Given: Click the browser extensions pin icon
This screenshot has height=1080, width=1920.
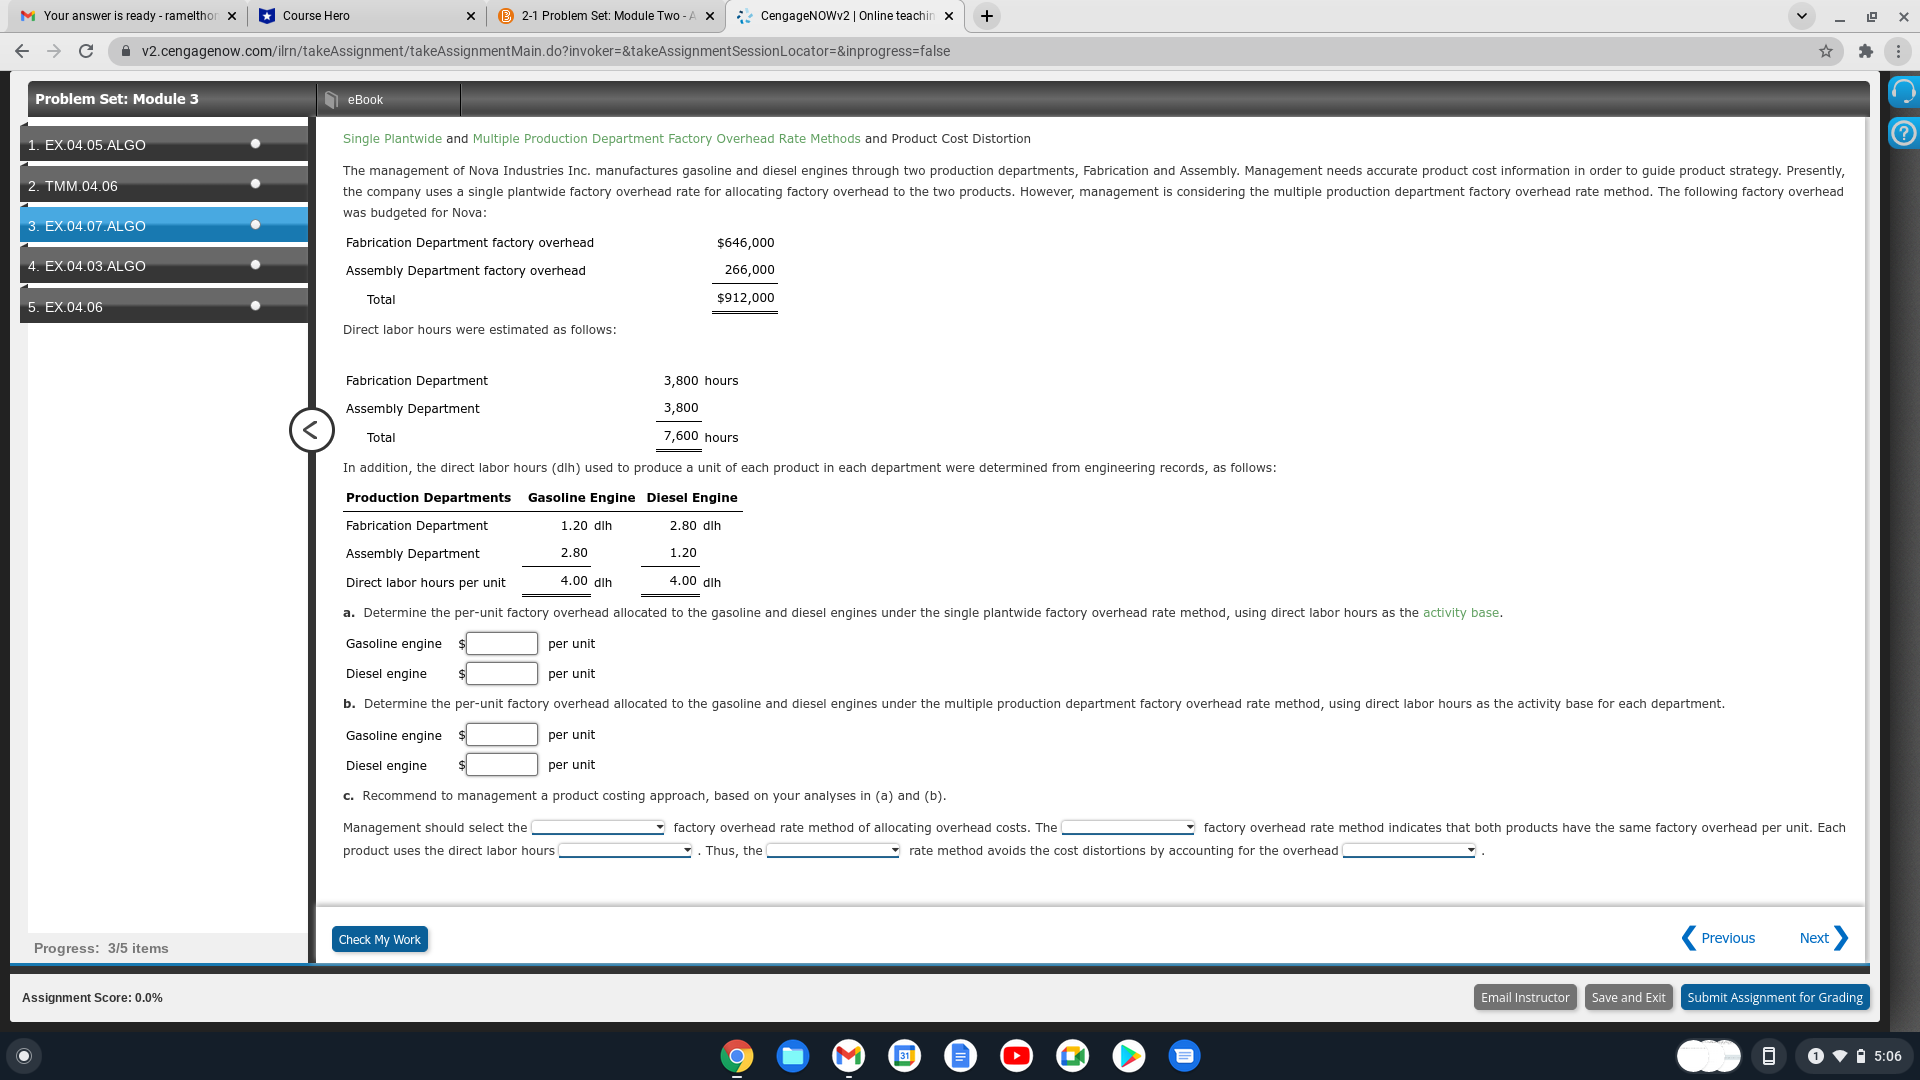Looking at the screenshot, I should coord(1866,51).
